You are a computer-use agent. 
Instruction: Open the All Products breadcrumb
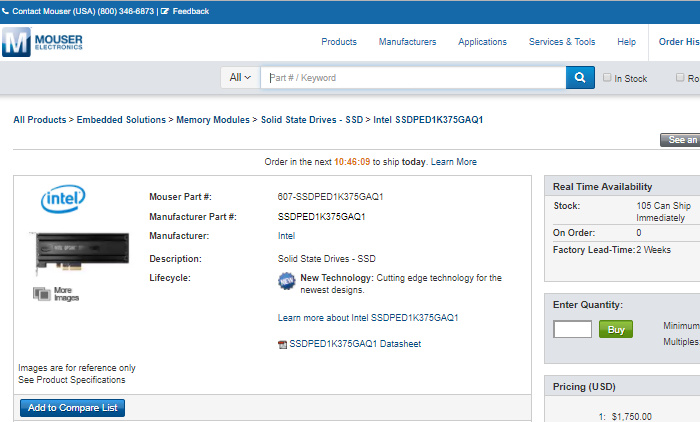pos(40,120)
